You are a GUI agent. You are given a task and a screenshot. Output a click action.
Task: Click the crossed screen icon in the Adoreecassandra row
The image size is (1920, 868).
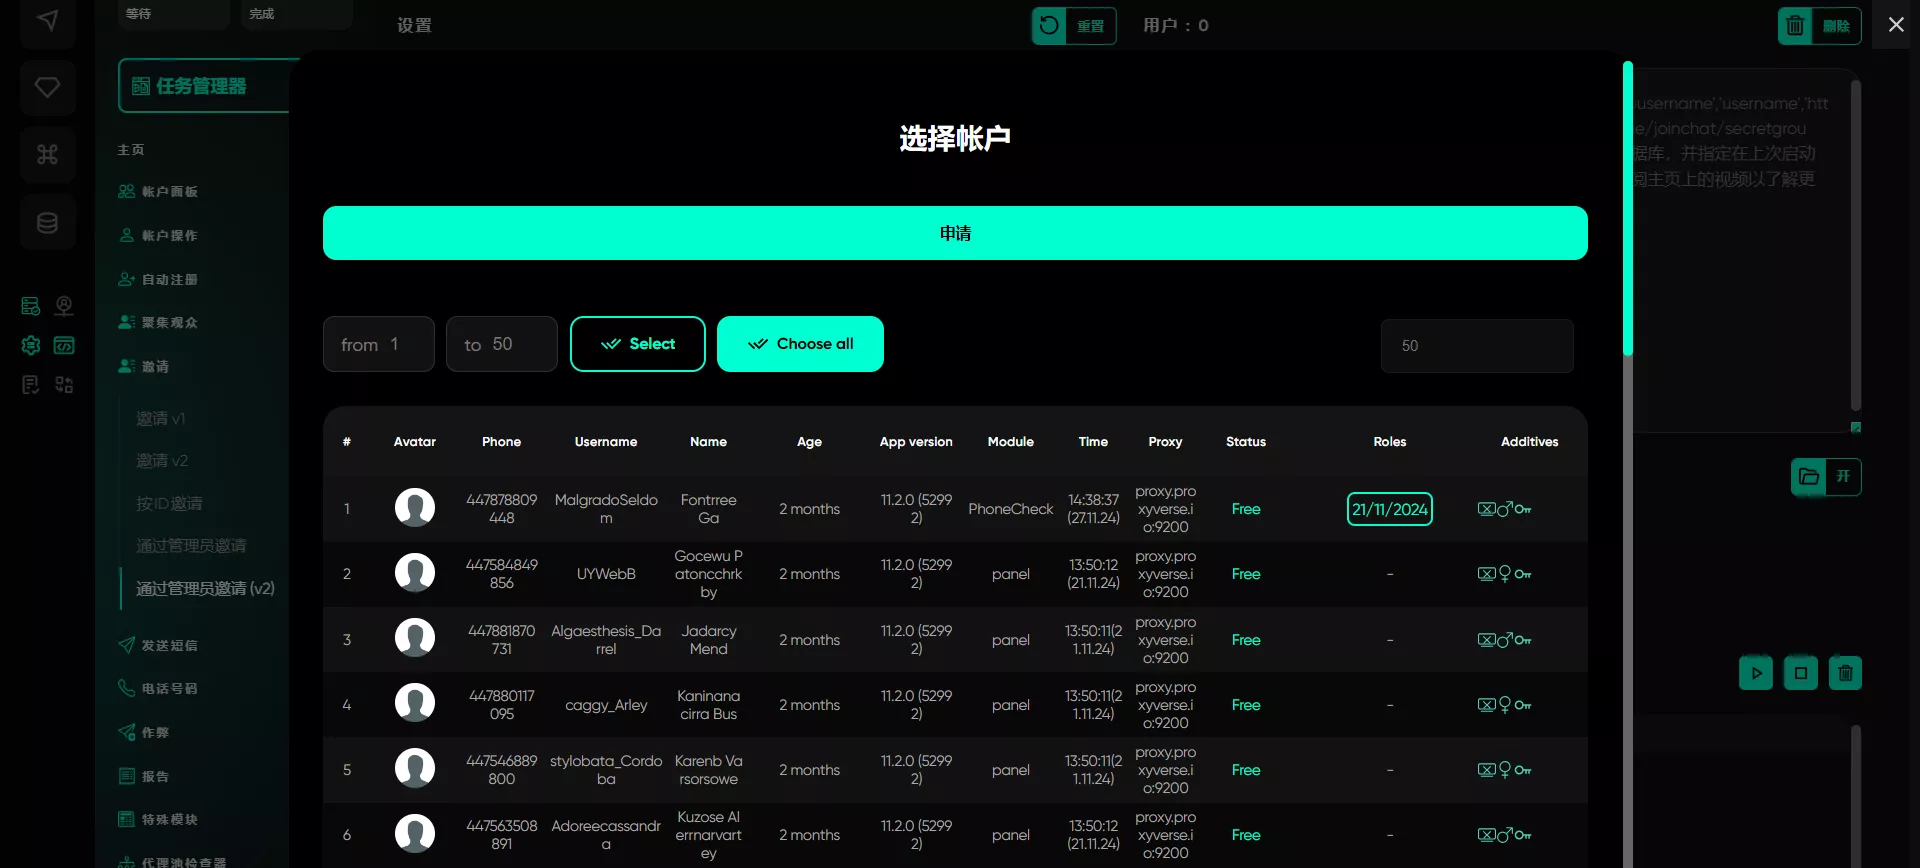point(1486,835)
